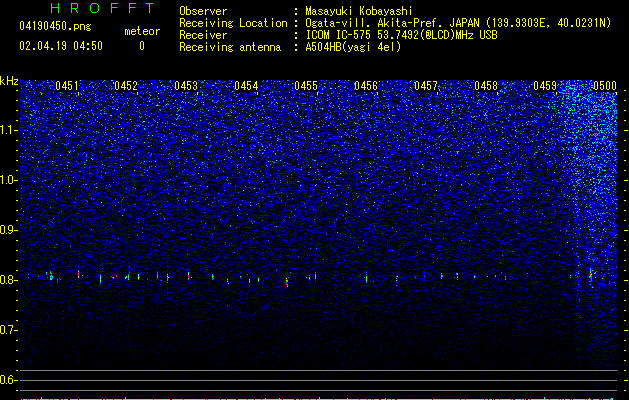This screenshot has height=400, width=629.
Task: Click the 0.7 kHz axis label
Action: 9,330
